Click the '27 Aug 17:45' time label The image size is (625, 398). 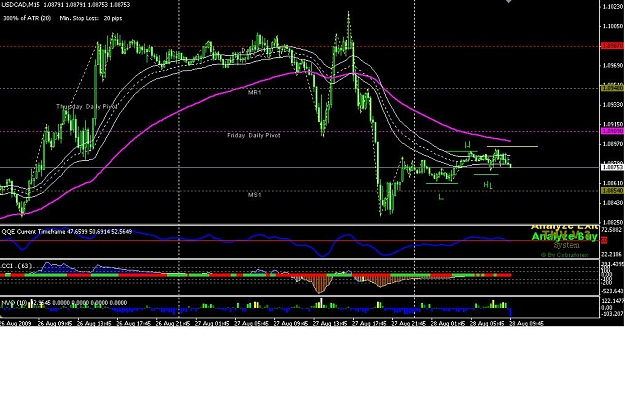pos(369,323)
